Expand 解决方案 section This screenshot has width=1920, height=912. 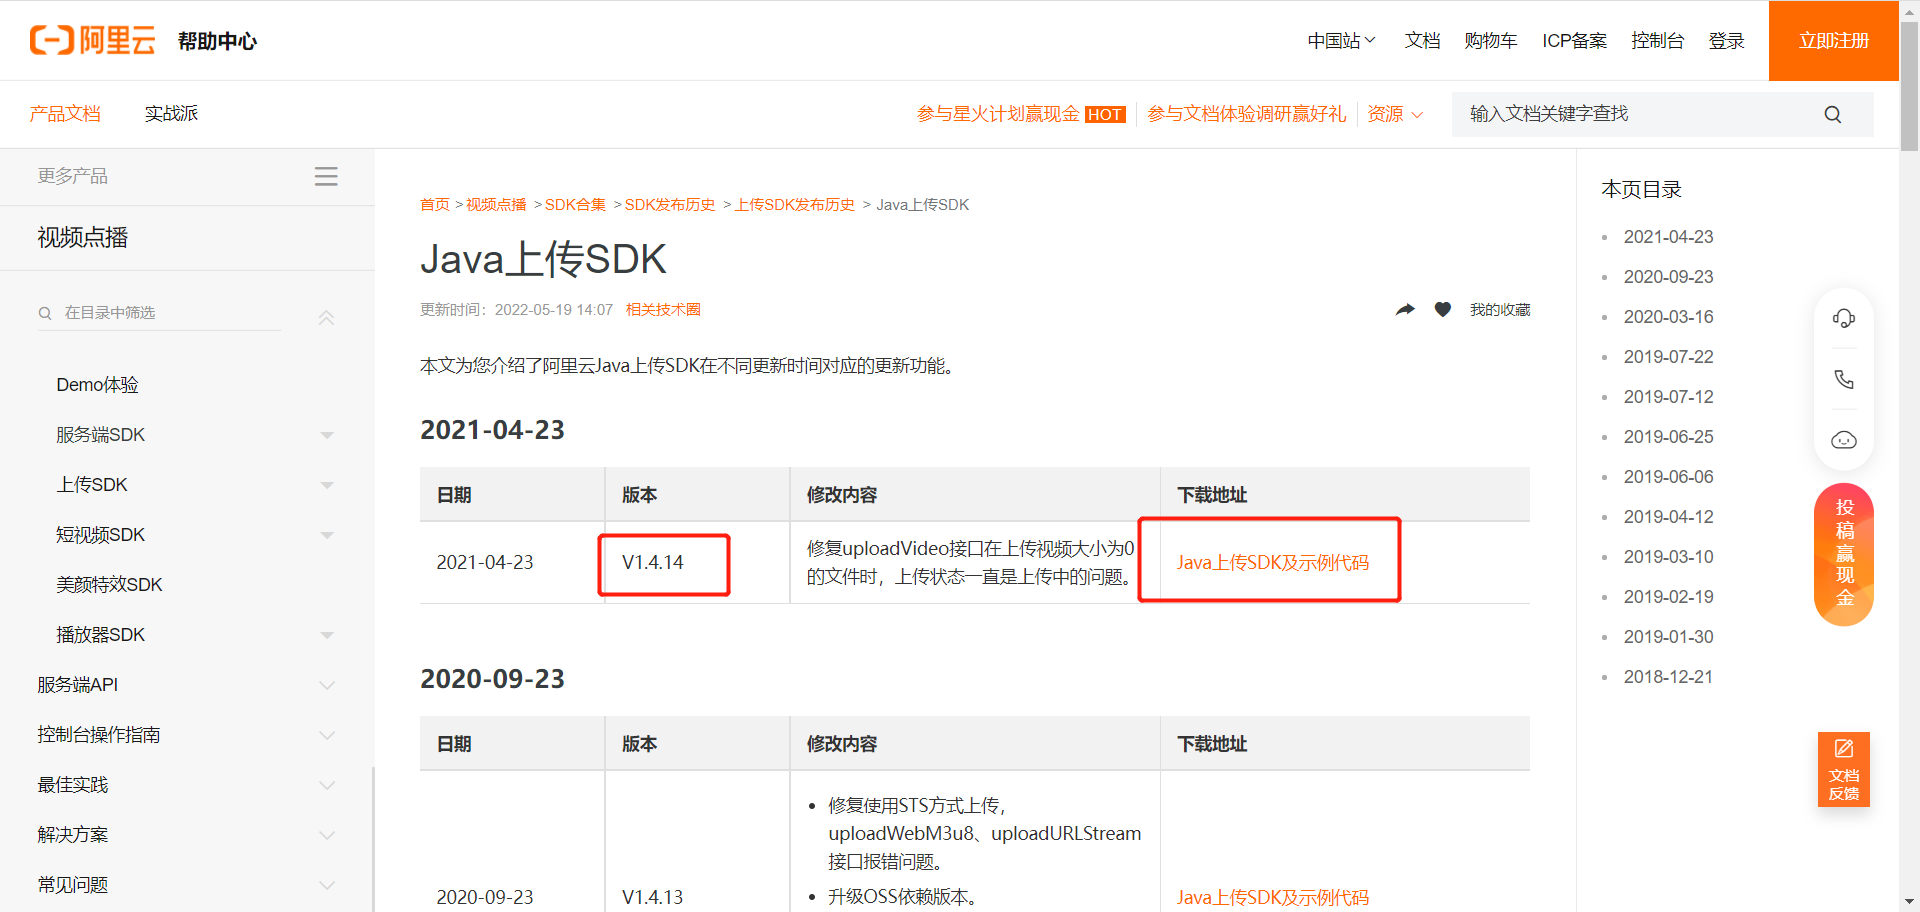[327, 835]
